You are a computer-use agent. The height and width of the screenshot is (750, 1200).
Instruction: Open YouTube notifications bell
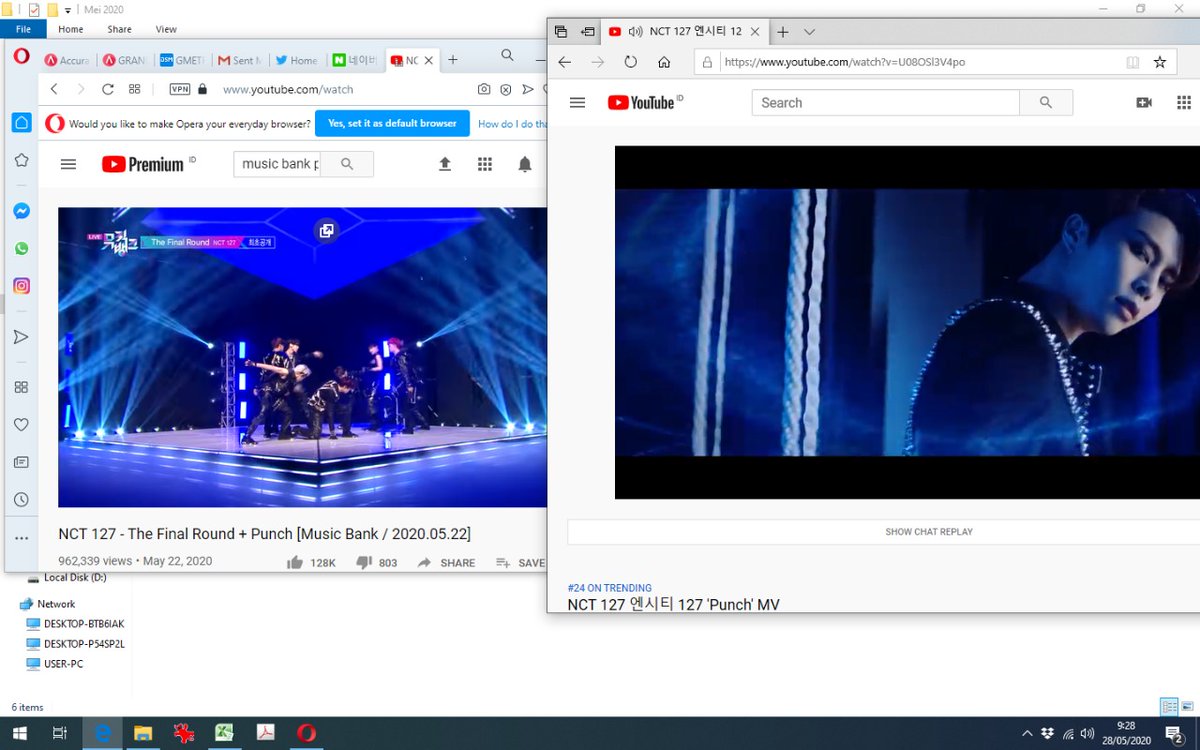point(525,164)
